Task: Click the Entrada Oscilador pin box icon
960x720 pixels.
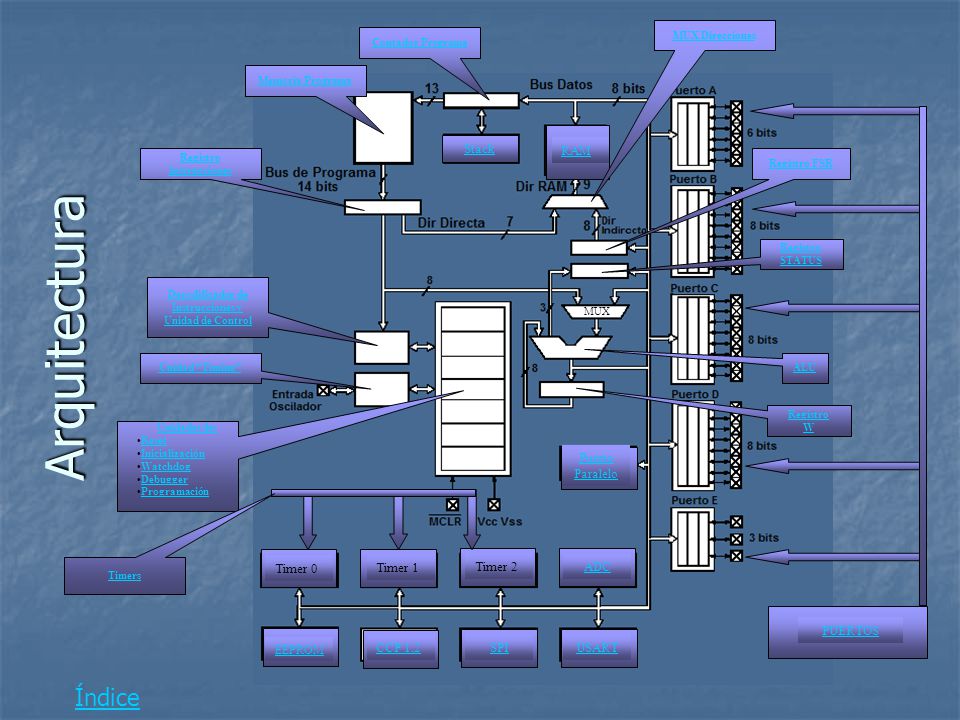Action: pos(323,390)
